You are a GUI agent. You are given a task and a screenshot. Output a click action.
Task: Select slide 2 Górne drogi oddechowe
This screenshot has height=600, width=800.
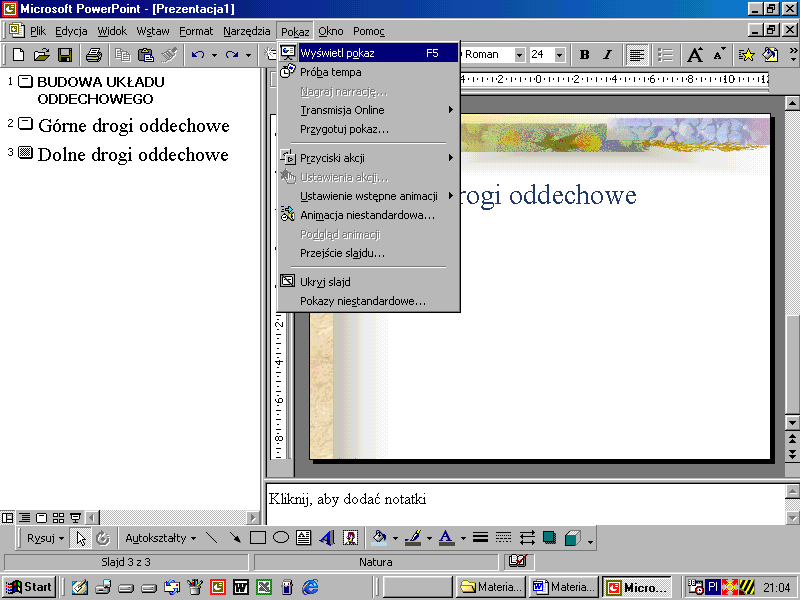coord(134,126)
